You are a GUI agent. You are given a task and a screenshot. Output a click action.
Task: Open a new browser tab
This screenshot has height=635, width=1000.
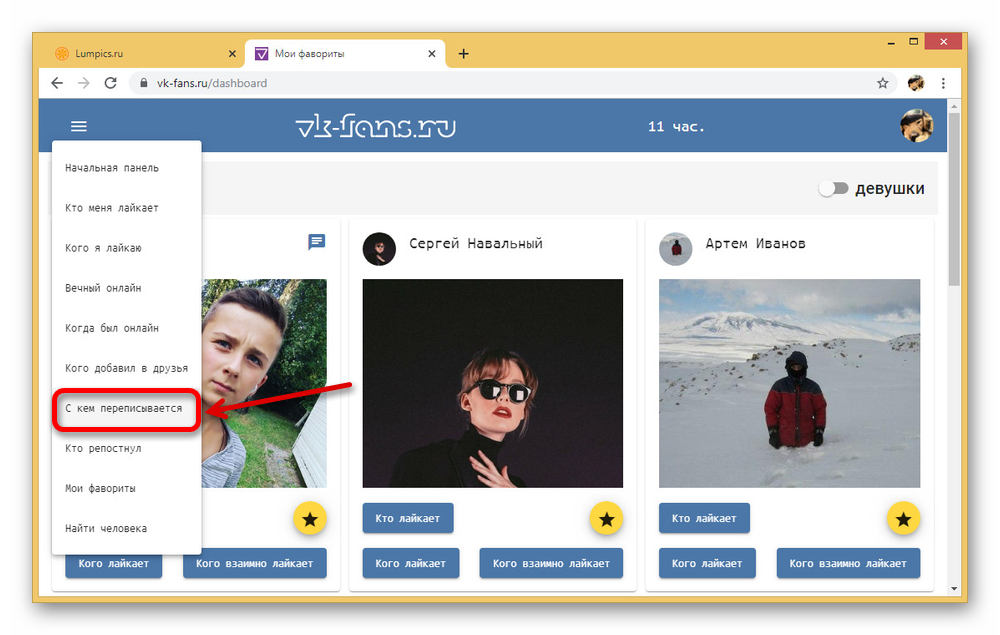(x=464, y=54)
